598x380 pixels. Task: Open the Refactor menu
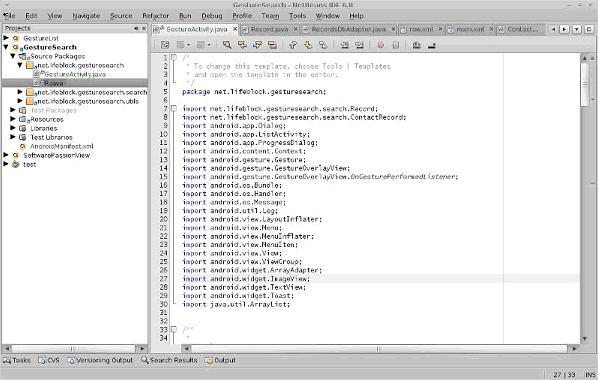coord(155,16)
